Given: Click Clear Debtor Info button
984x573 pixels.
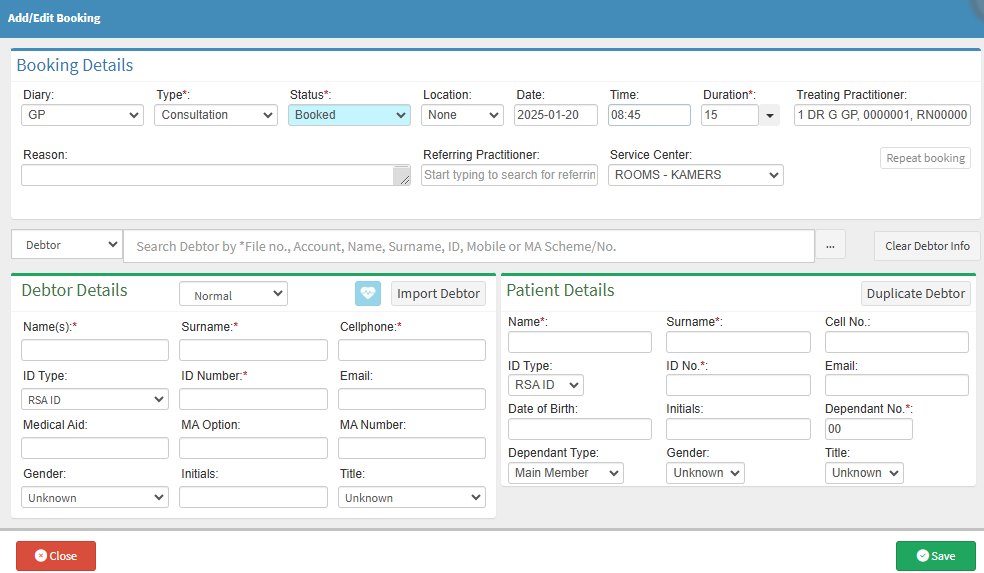Looking at the screenshot, I should click(x=927, y=246).
